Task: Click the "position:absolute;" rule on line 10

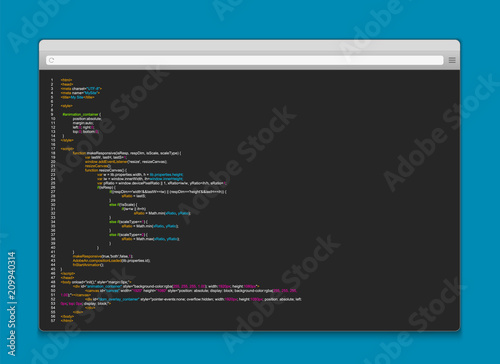Action: [87, 119]
